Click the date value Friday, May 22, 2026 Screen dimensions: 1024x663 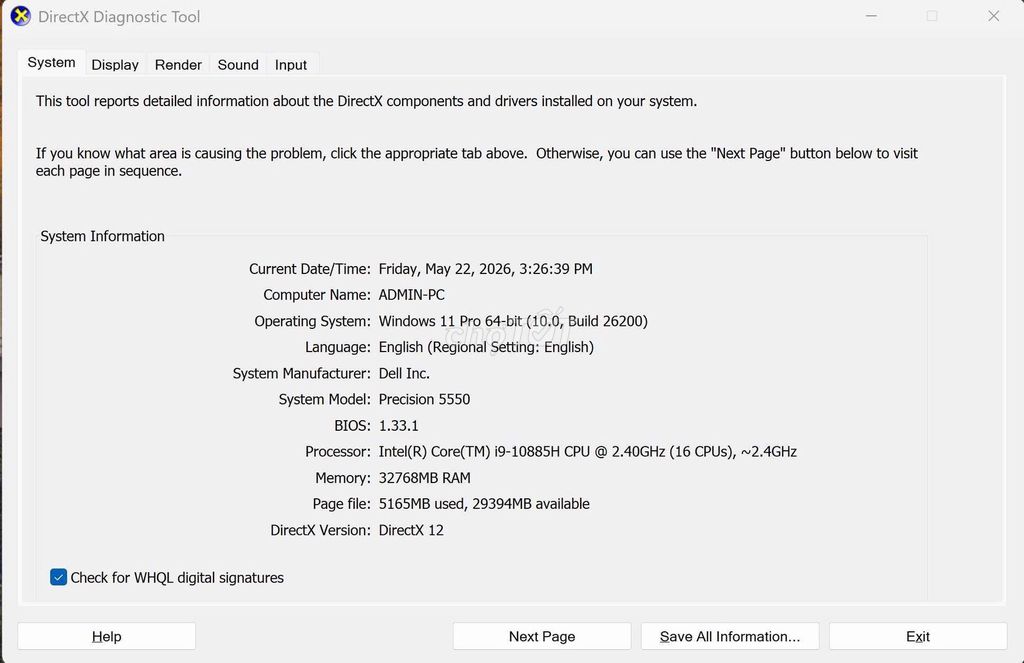click(x=486, y=269)
